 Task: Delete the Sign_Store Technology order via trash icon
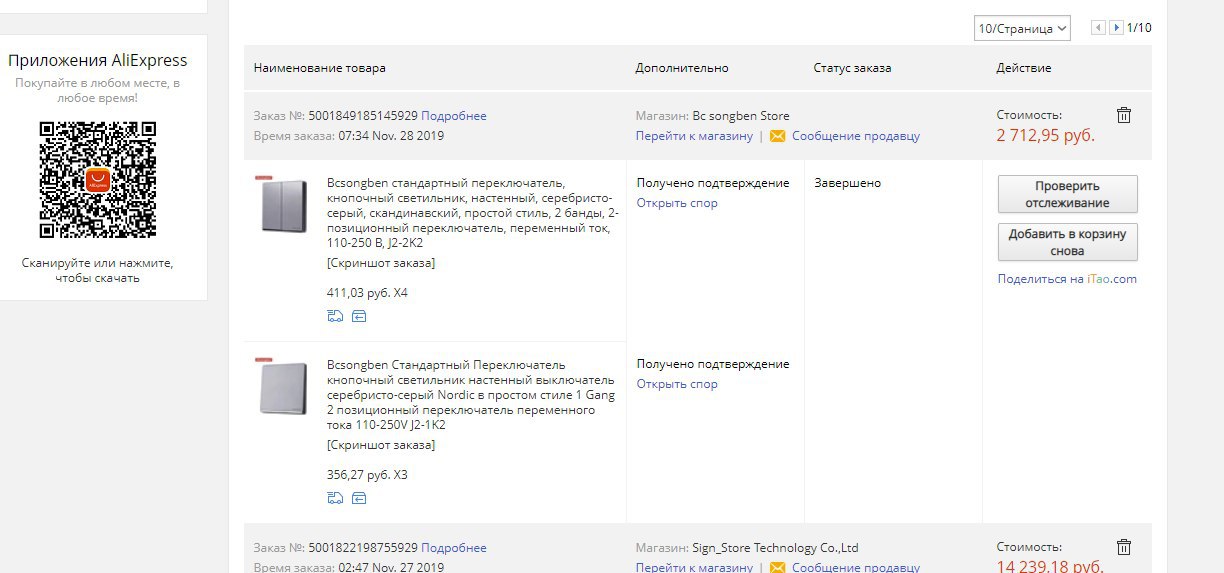[x=1123, y=547]
